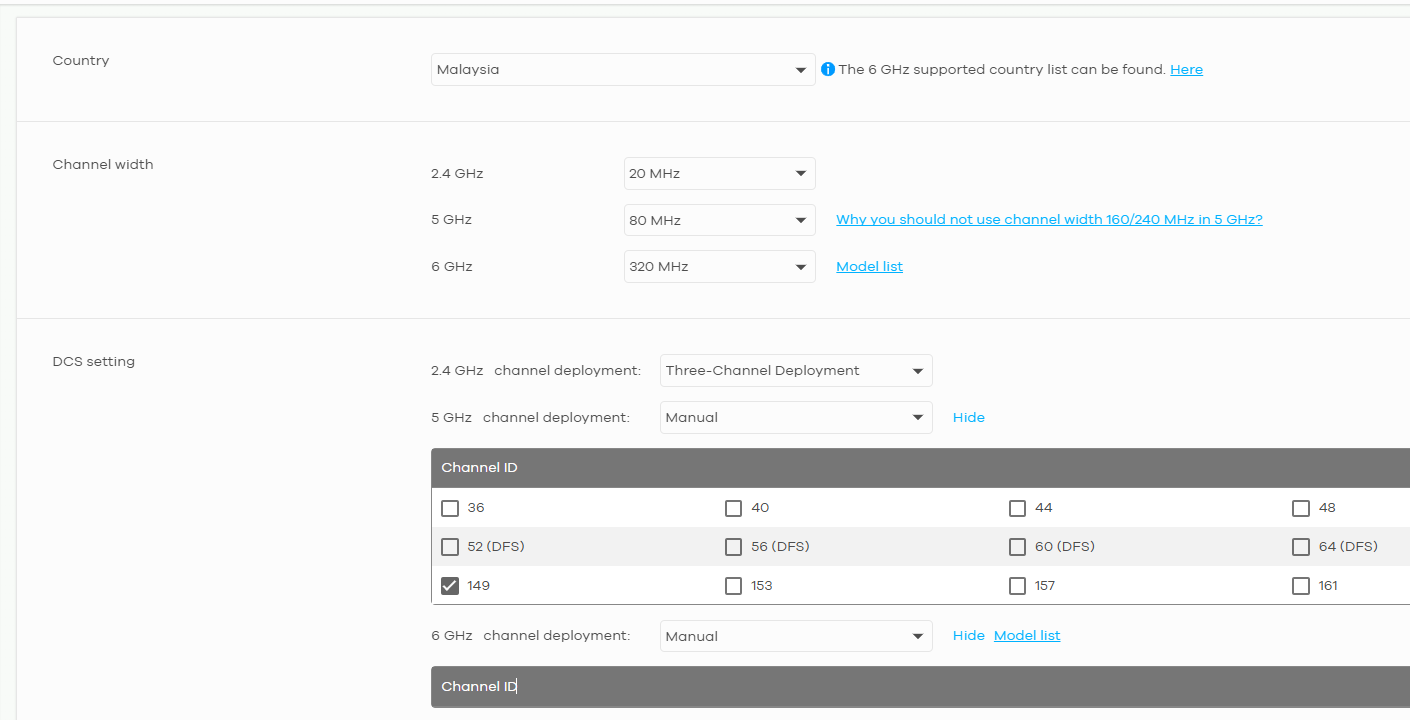The height and width of the screenshot is (720, 1410).
Task: Hide the 5 GHz channel ID list
Action: 968,417
